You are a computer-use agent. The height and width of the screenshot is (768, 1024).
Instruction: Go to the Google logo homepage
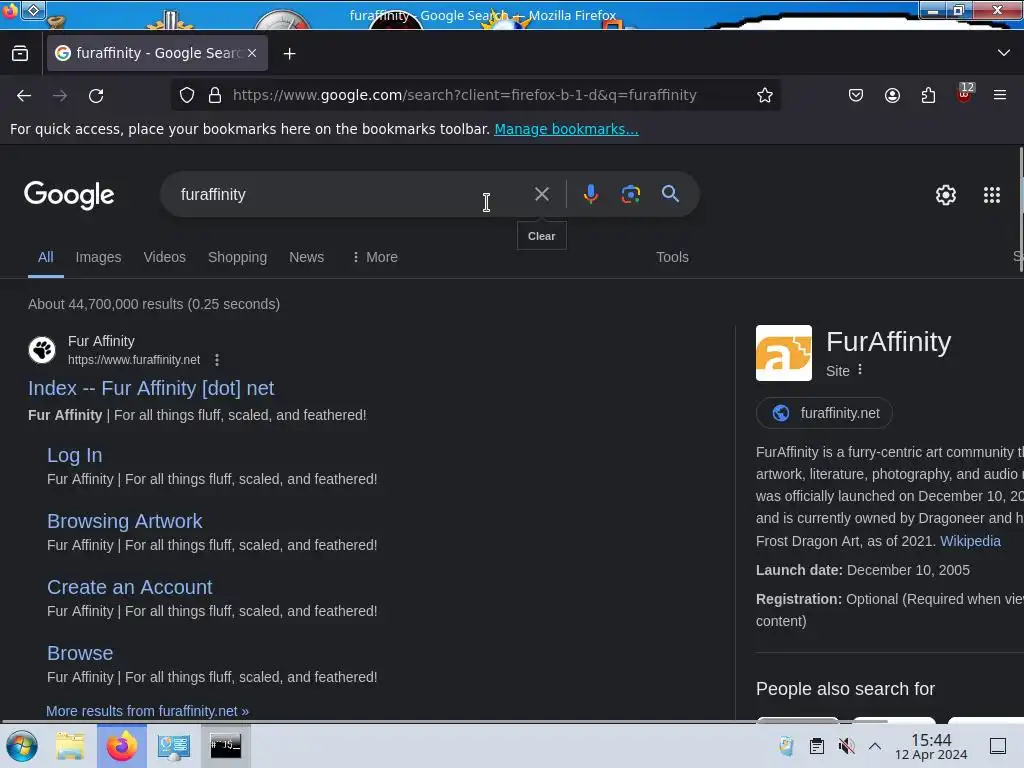coord(69,195)
